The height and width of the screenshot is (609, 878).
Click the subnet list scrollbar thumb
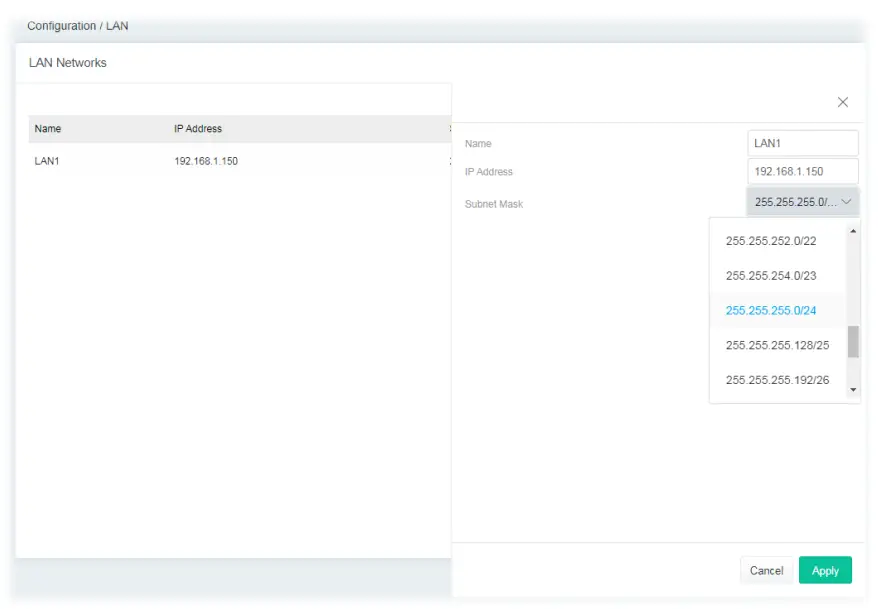pyautogui.click(x=853, y=341)
